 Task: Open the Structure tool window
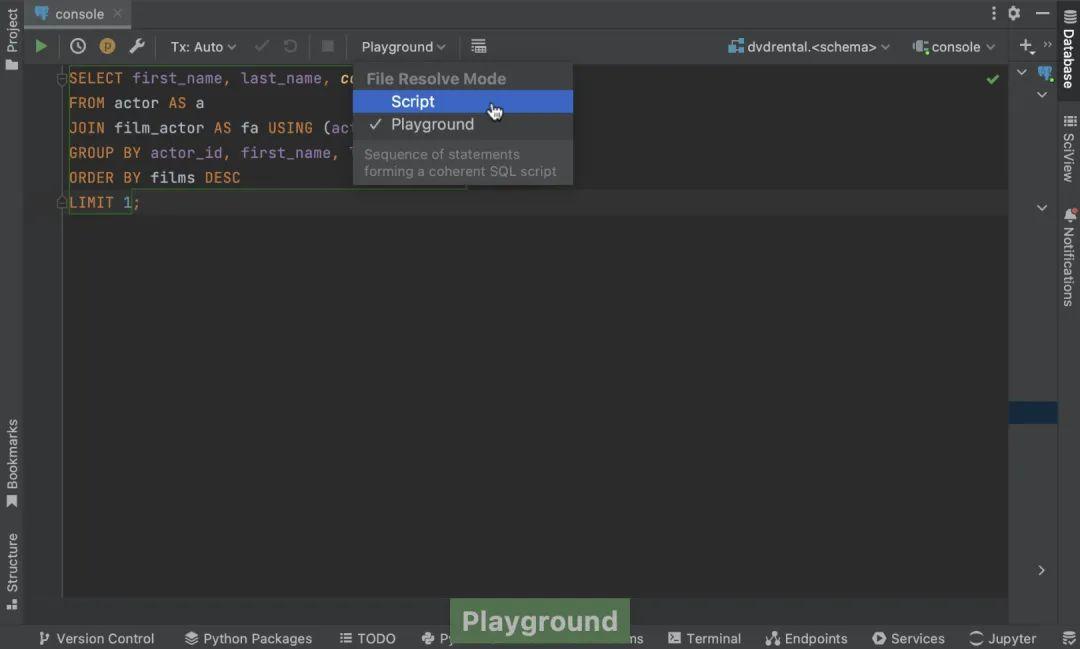coord(13,567)
